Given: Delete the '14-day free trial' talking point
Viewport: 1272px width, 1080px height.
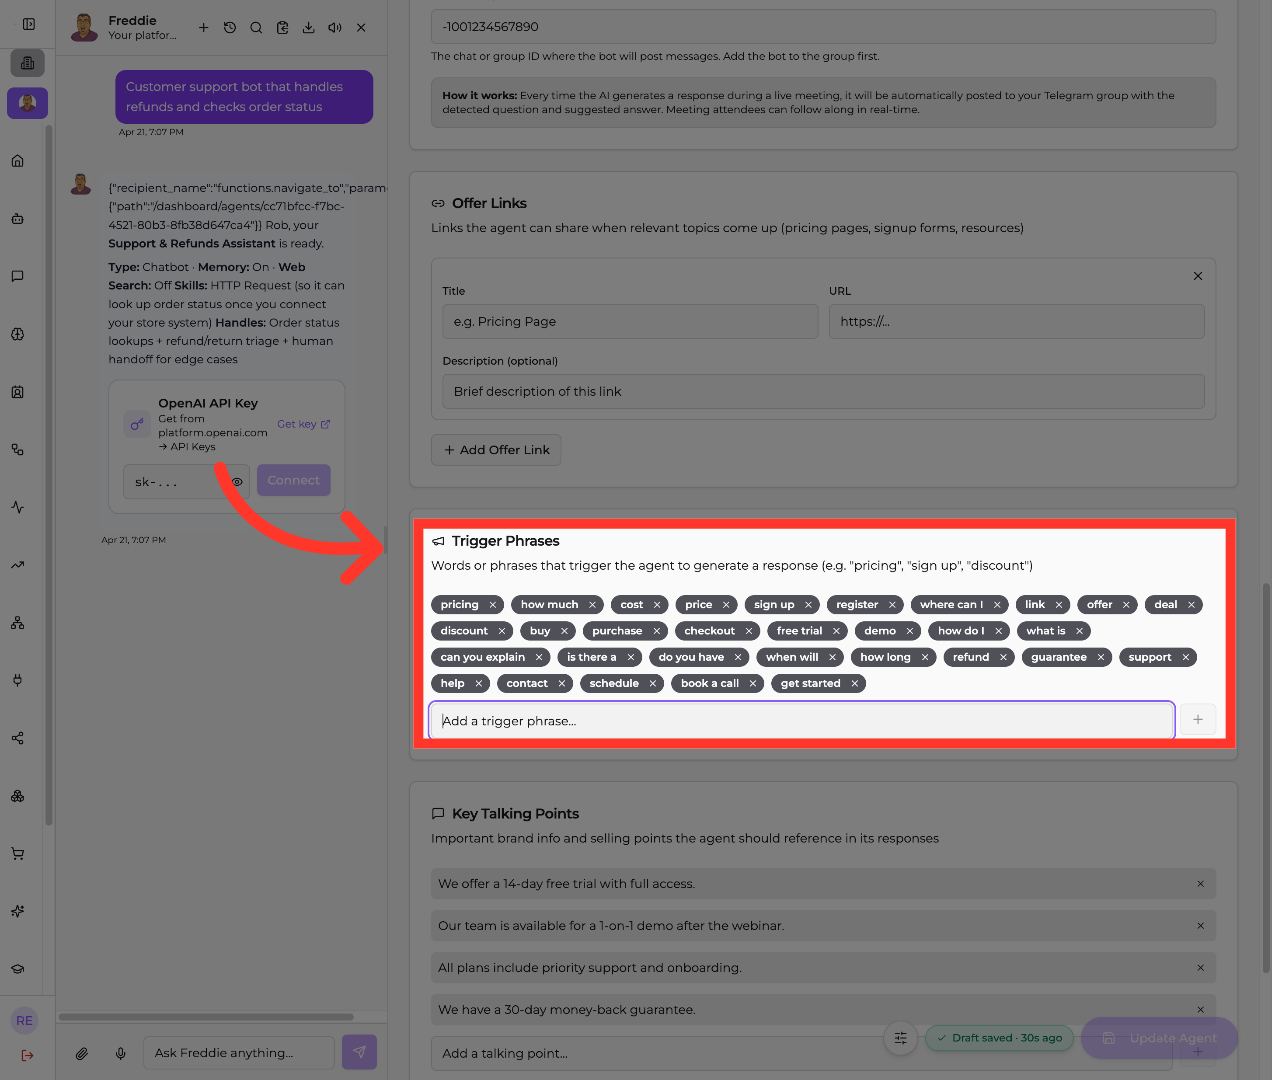Looking at the screenshot, I should (x=1201, y=884).
